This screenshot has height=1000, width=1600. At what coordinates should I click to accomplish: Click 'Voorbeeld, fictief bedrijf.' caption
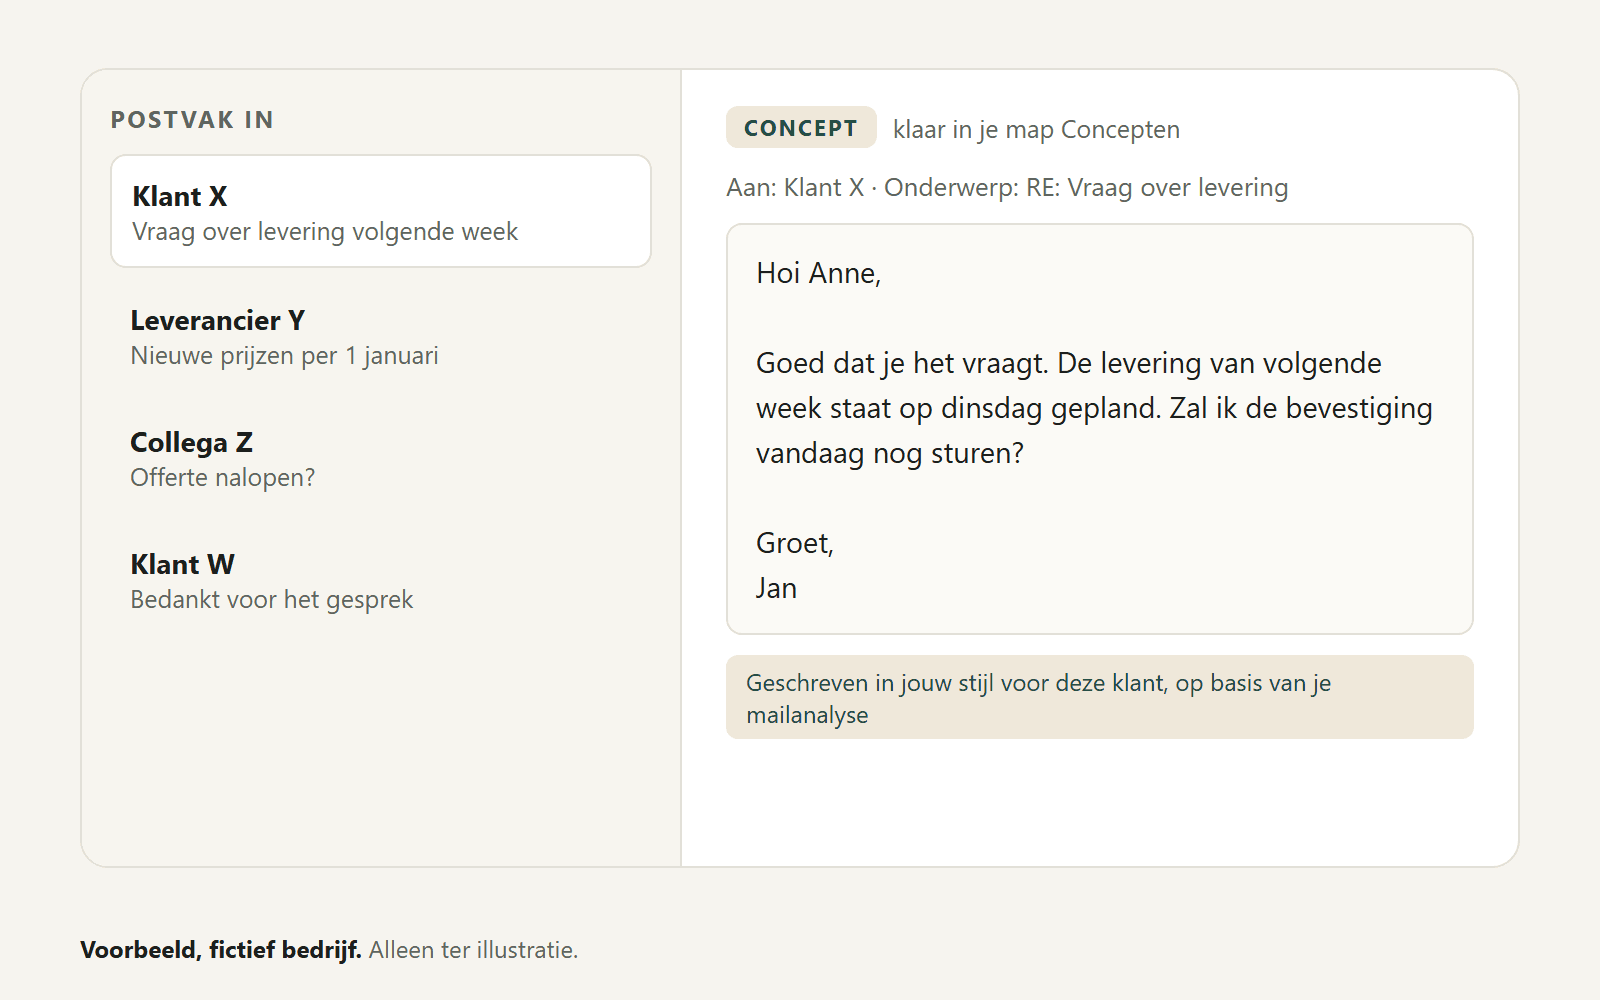click(x=221, y=950)
